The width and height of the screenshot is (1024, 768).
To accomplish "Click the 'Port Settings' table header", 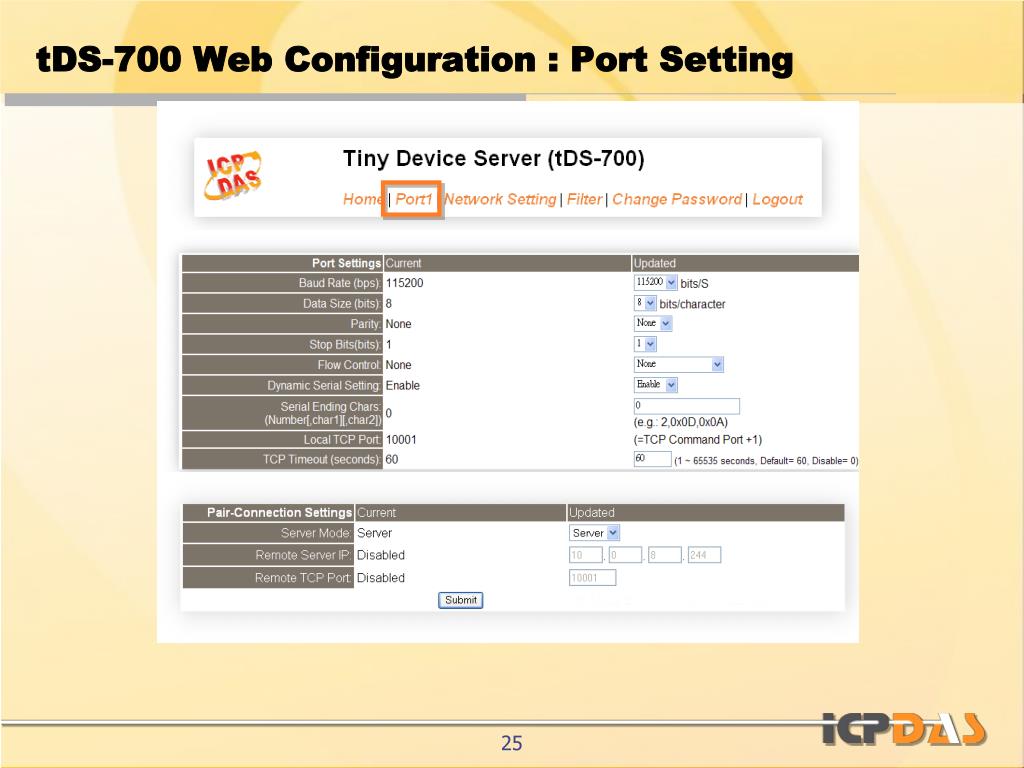I will 346,263.
